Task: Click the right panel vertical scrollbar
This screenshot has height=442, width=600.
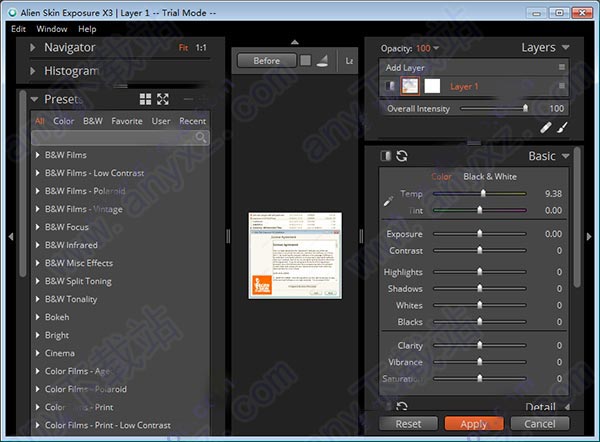Action: coord(577,218)
